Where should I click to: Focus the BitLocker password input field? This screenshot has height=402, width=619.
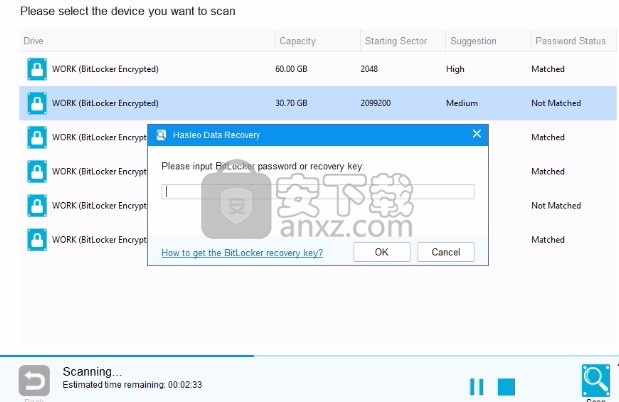pos(318,192)
